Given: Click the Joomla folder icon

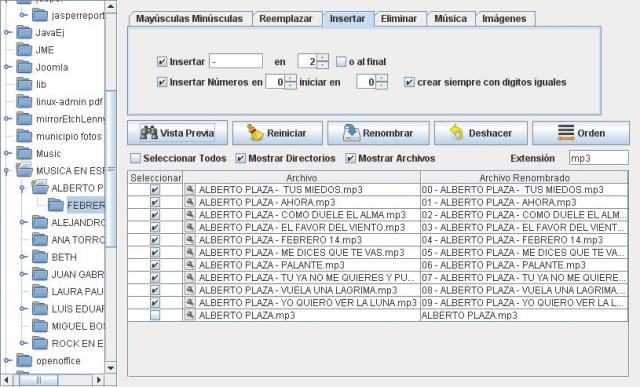Looking at the screenshot, I should 24,67.
